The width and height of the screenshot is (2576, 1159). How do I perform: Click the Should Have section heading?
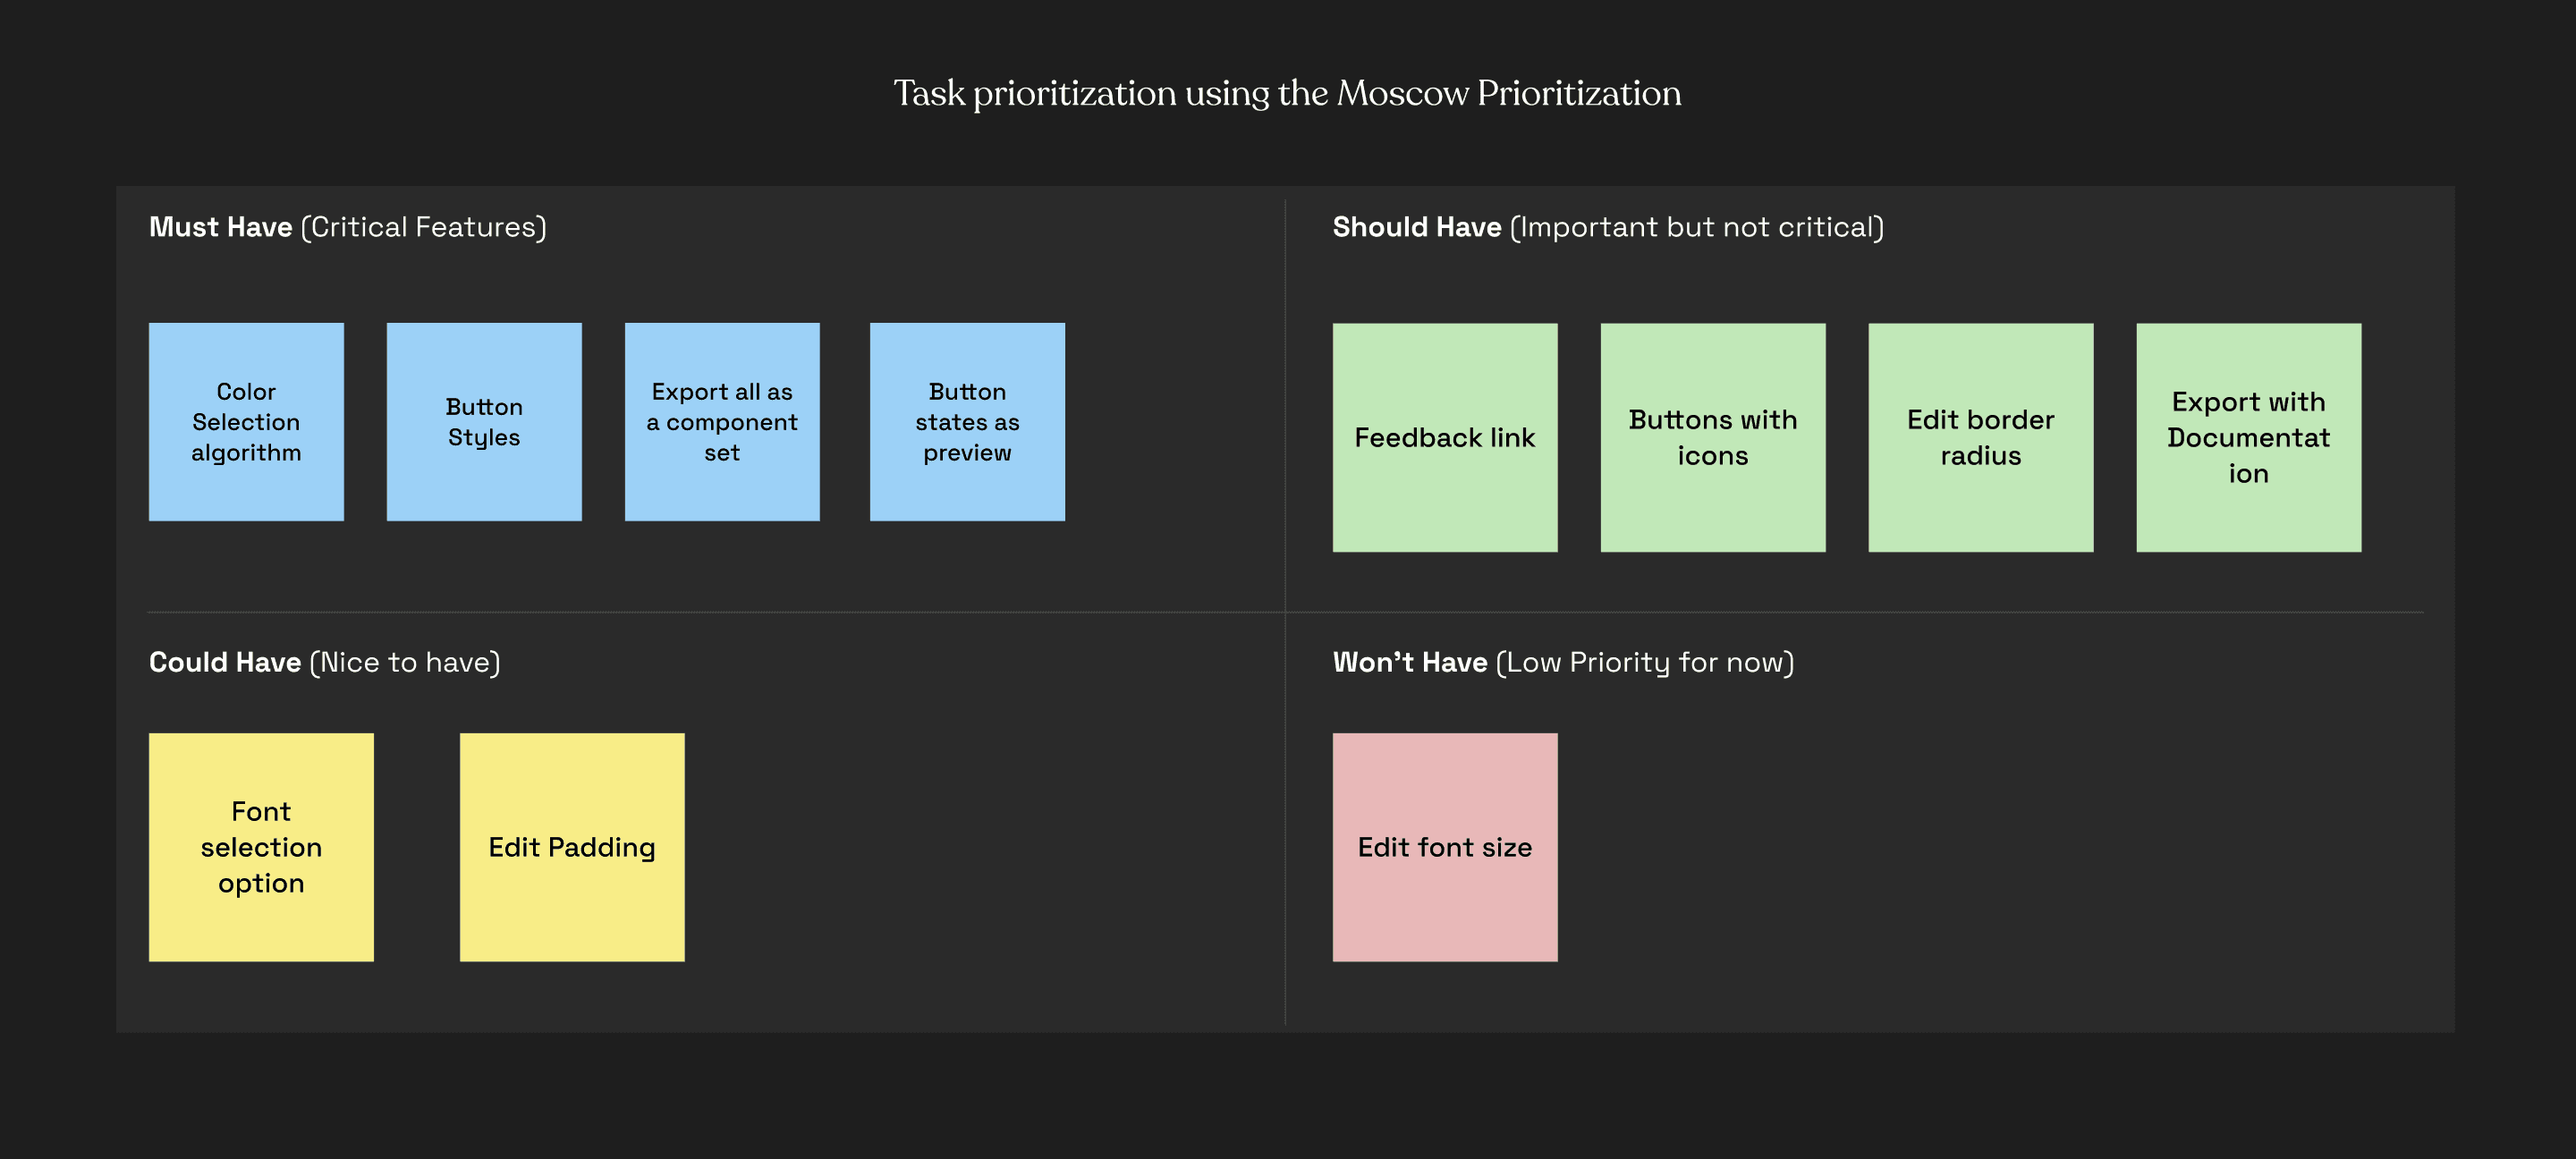click(1417, 227)
